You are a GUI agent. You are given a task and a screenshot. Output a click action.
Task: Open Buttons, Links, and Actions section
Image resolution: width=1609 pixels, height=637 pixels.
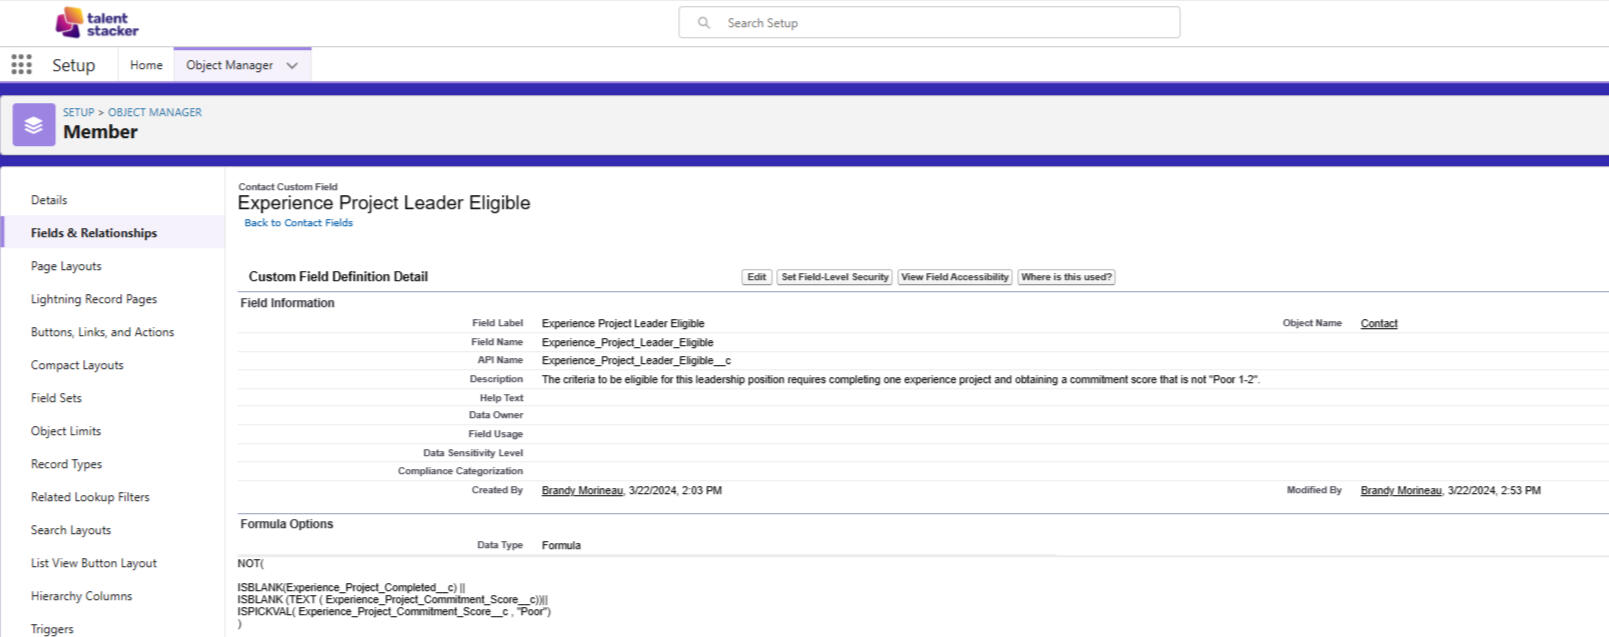coord(102,332)
